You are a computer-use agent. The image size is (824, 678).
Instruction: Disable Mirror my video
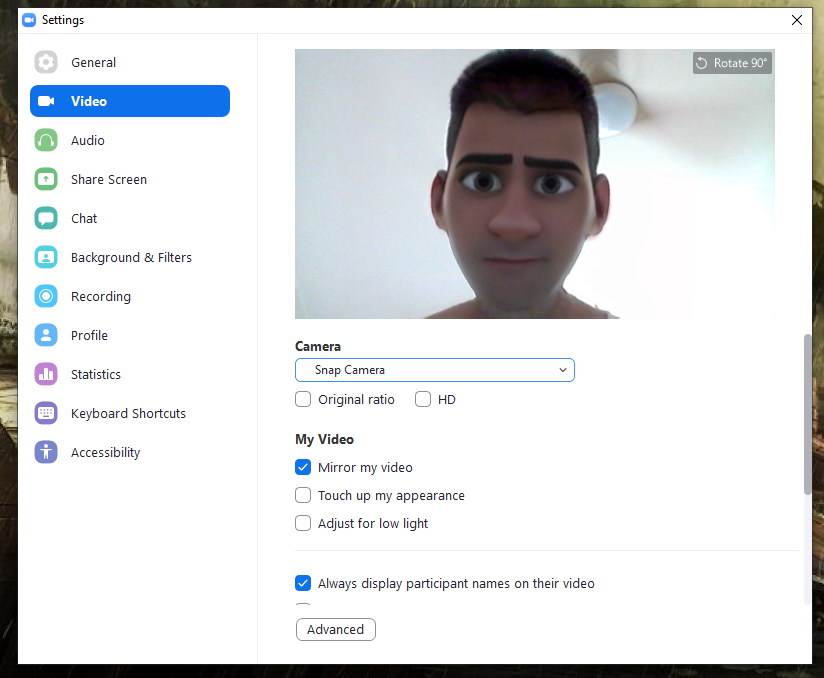click(303, 467)
